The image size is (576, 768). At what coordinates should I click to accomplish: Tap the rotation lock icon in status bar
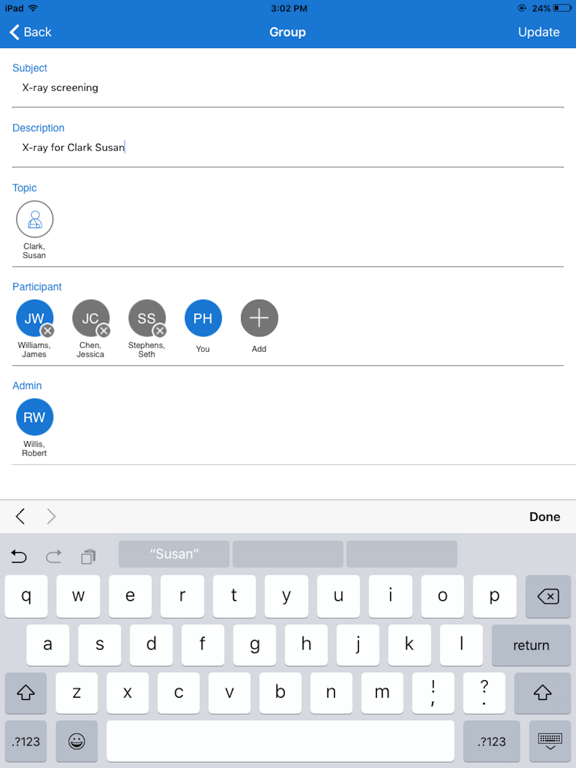(x=522, y=8)
